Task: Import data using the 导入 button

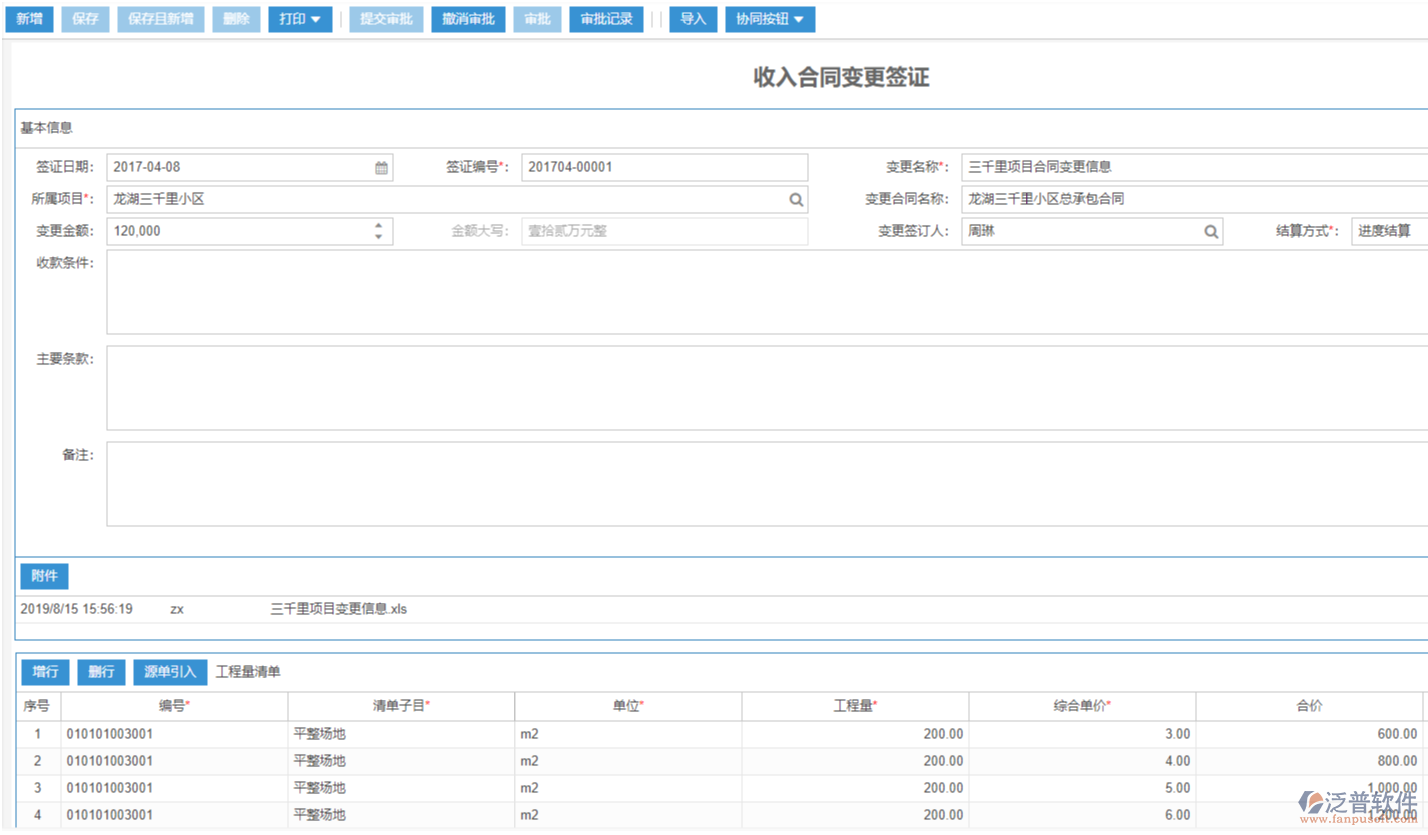Action: coord(693,18)
